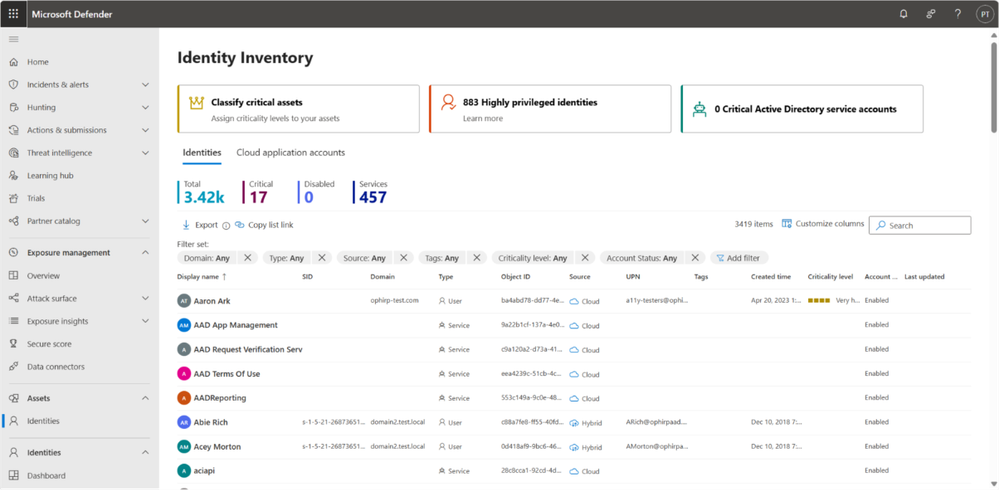Image resolution: width=999 pixels, height=491 pixels.
Task: Click the vertical page scrollbar
Action: point(994,86)
